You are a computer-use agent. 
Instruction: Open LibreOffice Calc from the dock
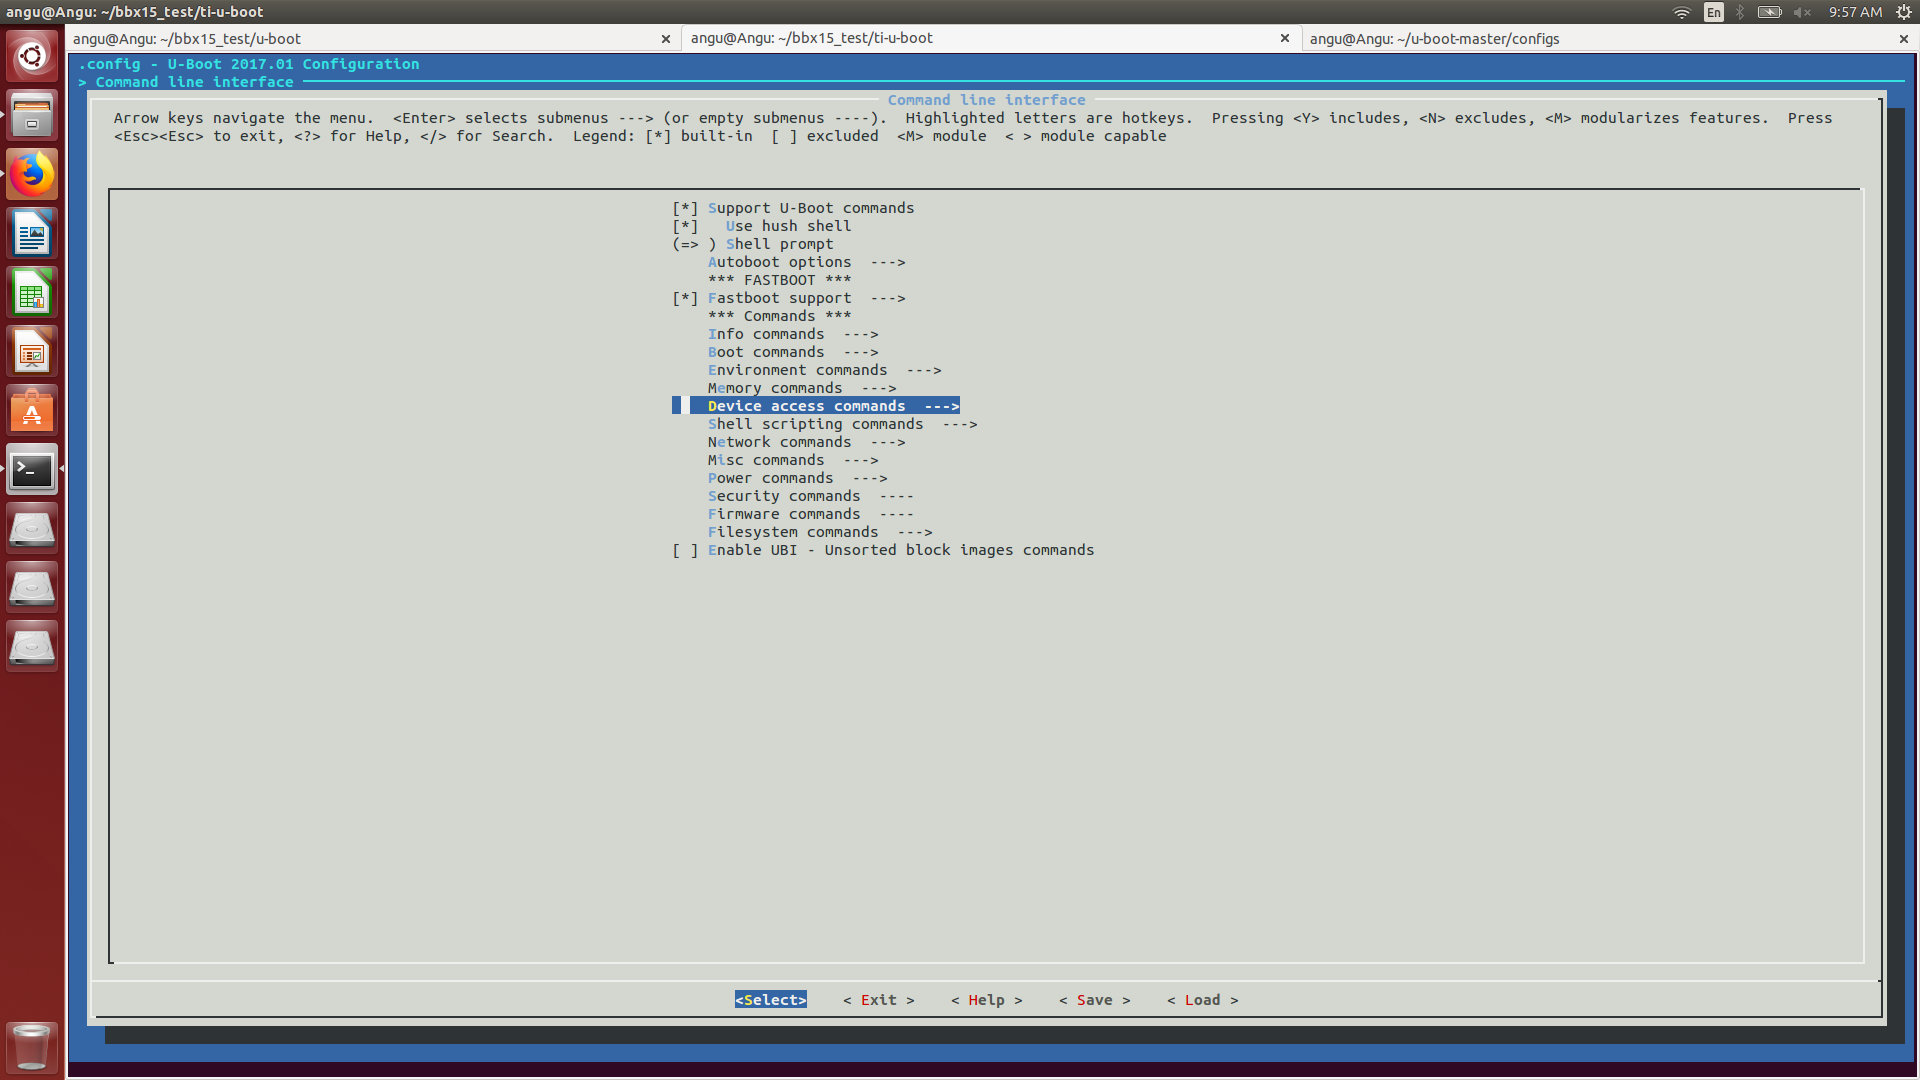(x=32, y=293)
